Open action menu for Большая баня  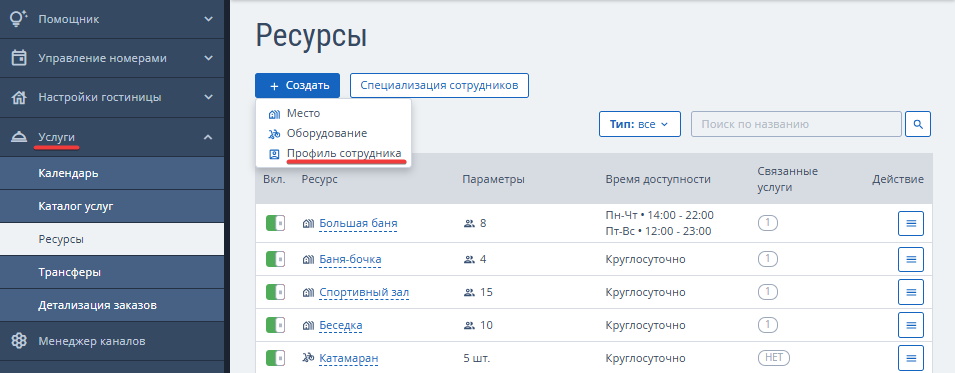pos(911,224)
